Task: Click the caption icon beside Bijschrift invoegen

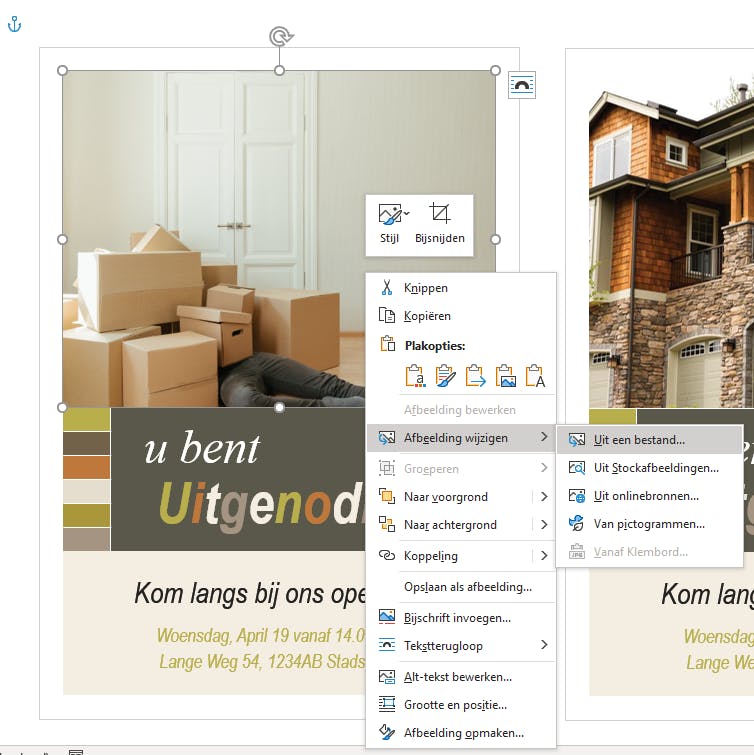Action: pyautogui.click(x=387, y=617)
